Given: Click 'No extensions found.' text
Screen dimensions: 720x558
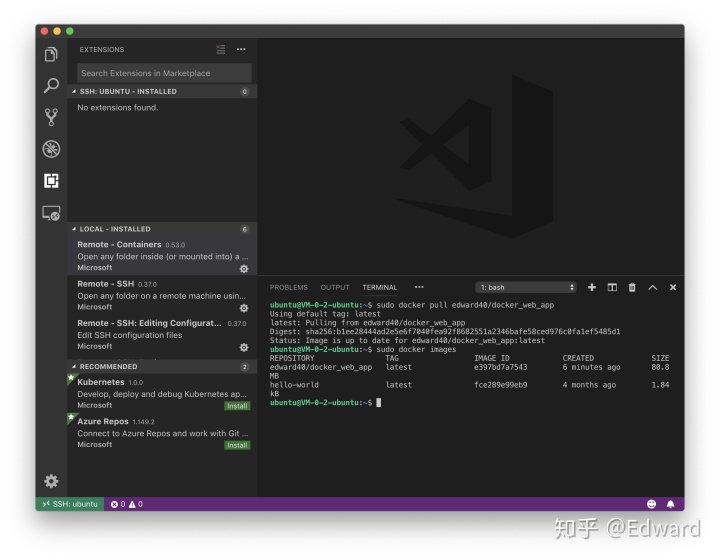Looking at the screenshot, I should click(x=118, y=107).
